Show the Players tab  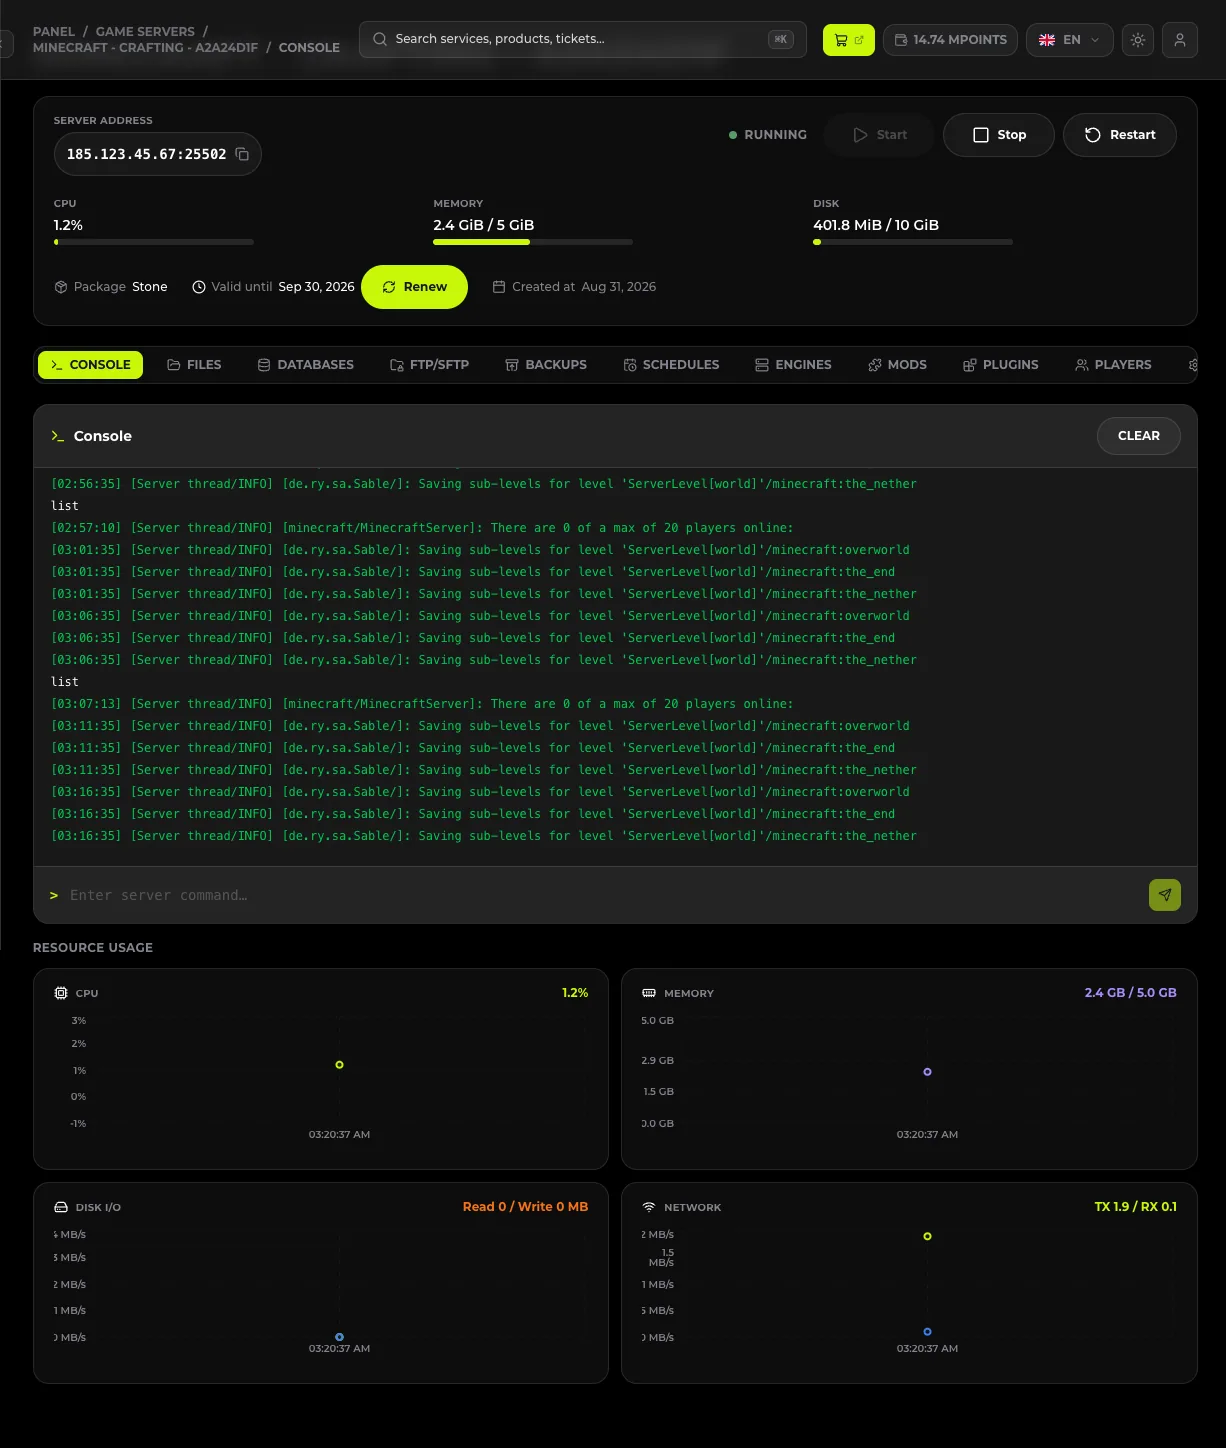click(x=1113, y=365)
